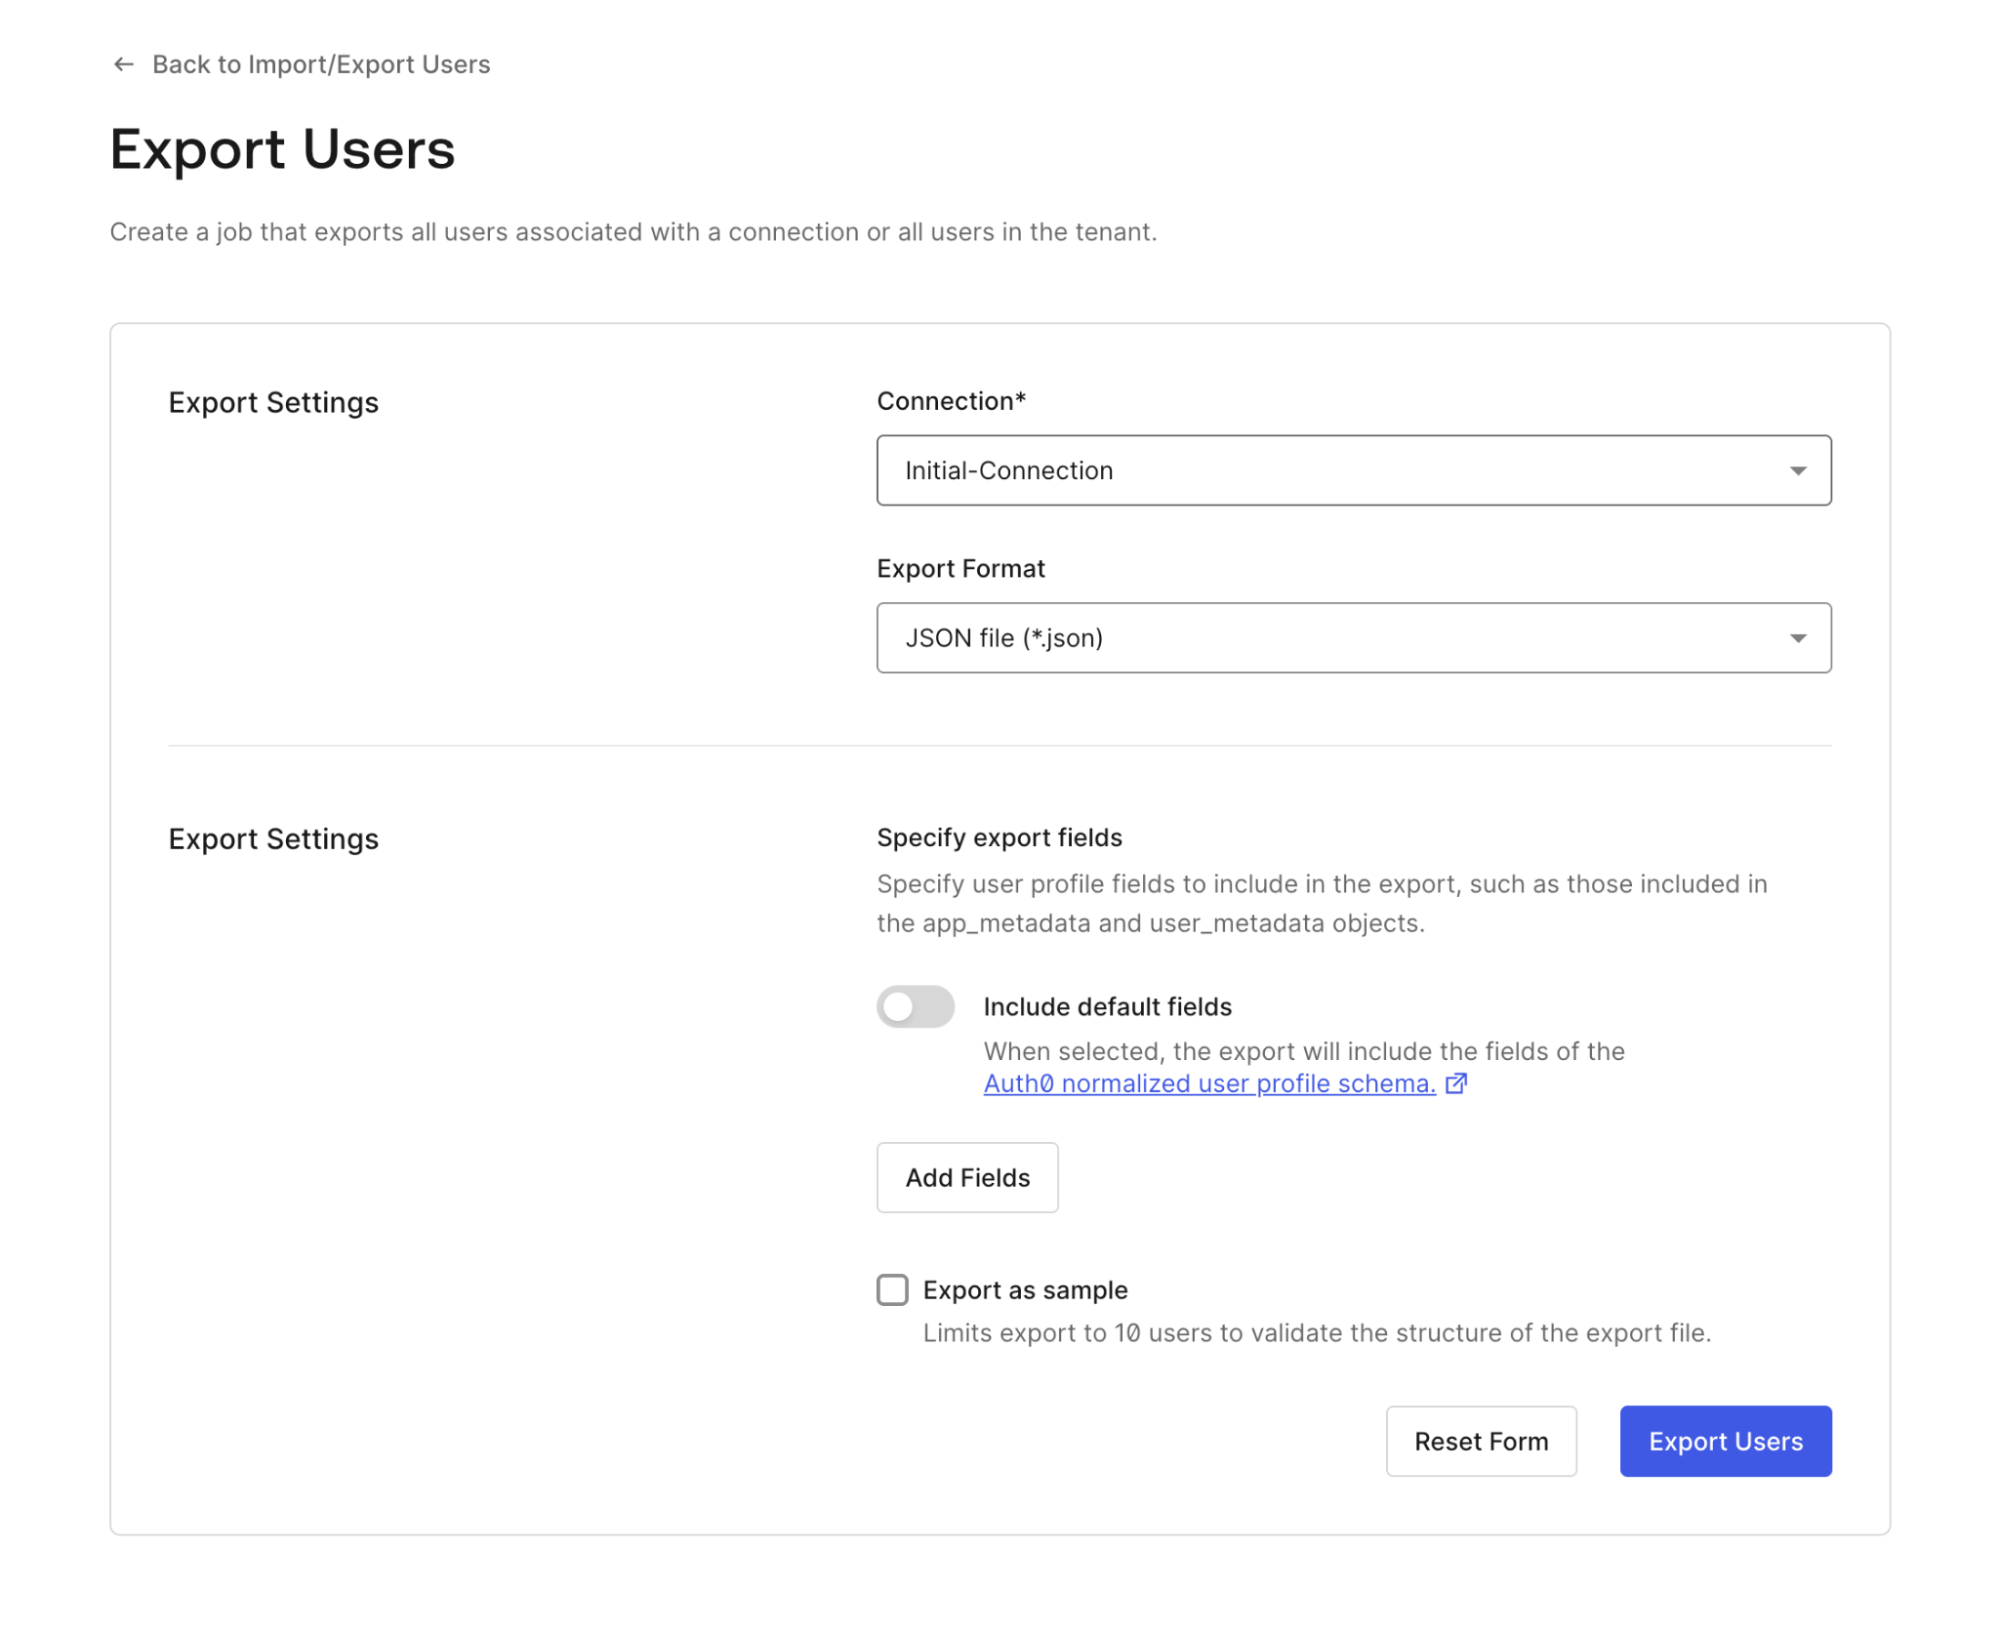Click the 'Export as sample' label text
The width and height of the screenshot is (1999, 1628).
1025,1290
